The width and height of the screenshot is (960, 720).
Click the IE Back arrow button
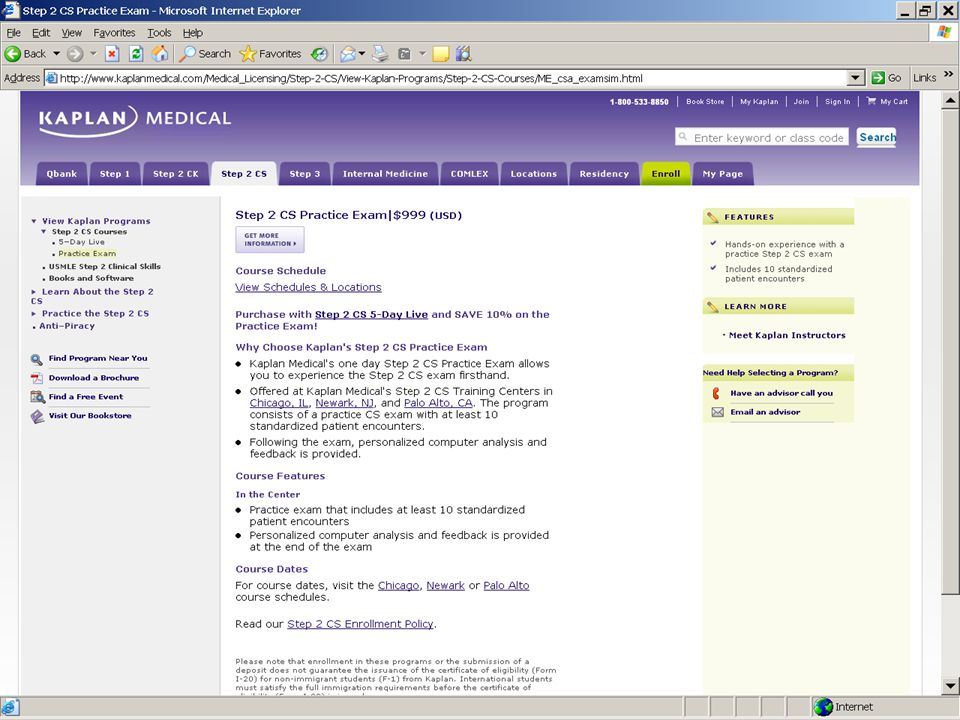point(24,54)
